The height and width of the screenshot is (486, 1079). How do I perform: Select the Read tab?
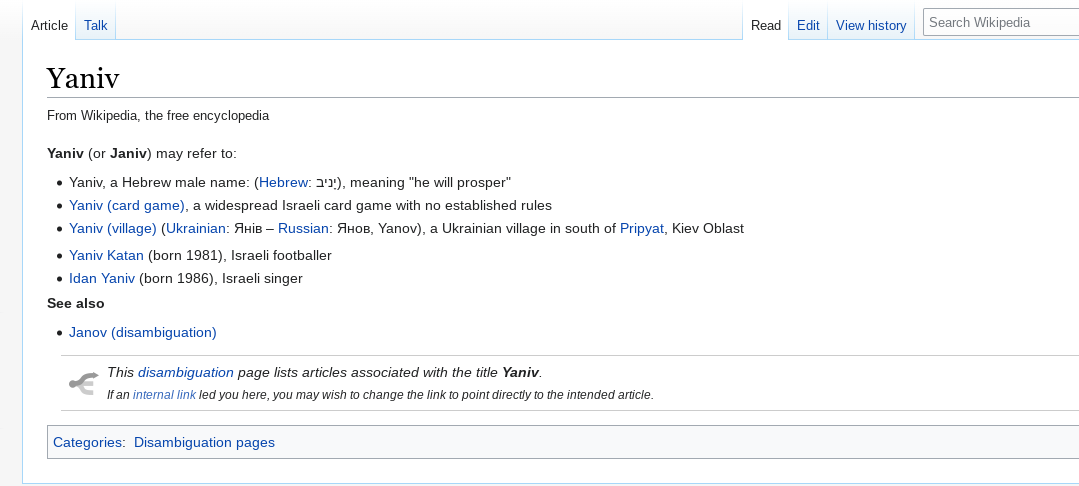tap(765, 25)
